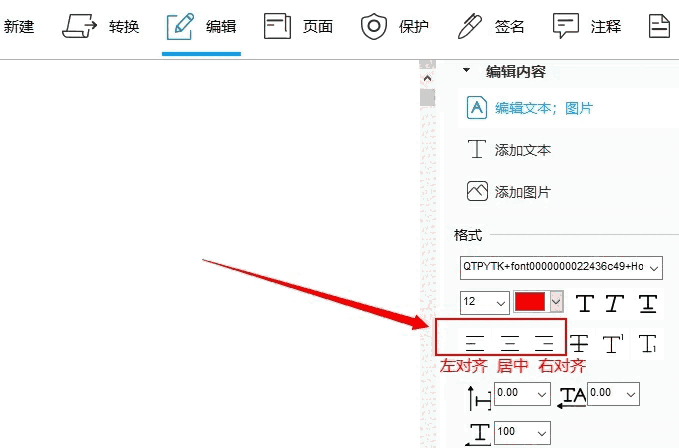Image resolution: width=679 pixels, height=448 pixels.
Task: Switch to the 编辑 (Edit) tab
Action: (201, 26)
